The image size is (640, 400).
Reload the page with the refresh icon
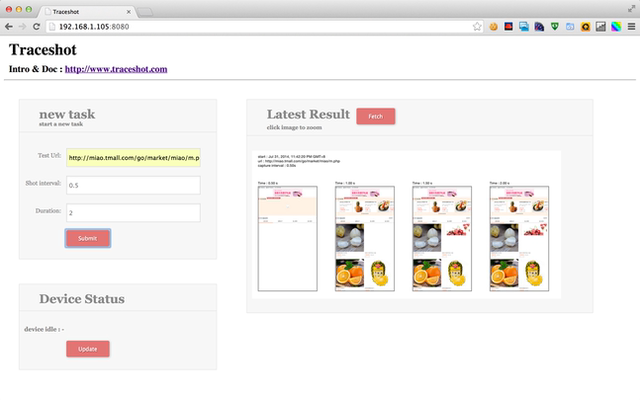click(36, 27)
